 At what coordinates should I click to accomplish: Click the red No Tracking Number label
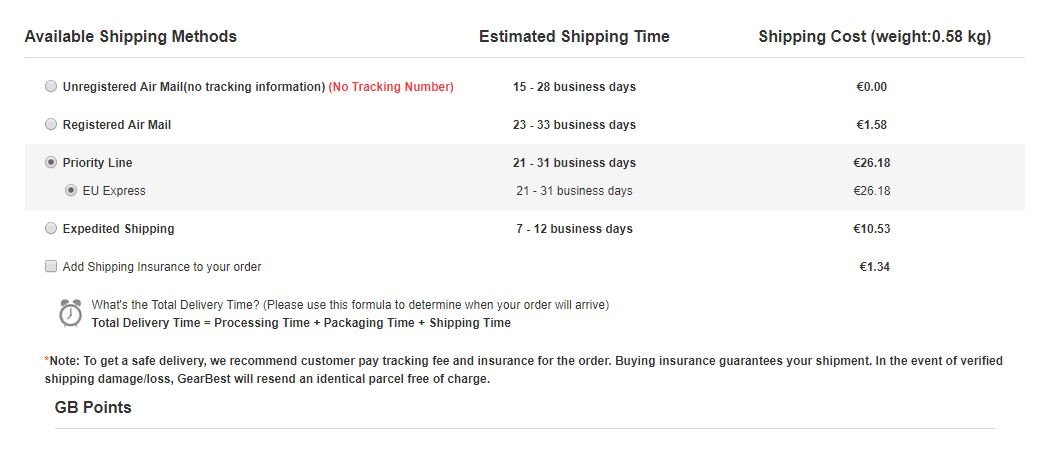[391, 87]
